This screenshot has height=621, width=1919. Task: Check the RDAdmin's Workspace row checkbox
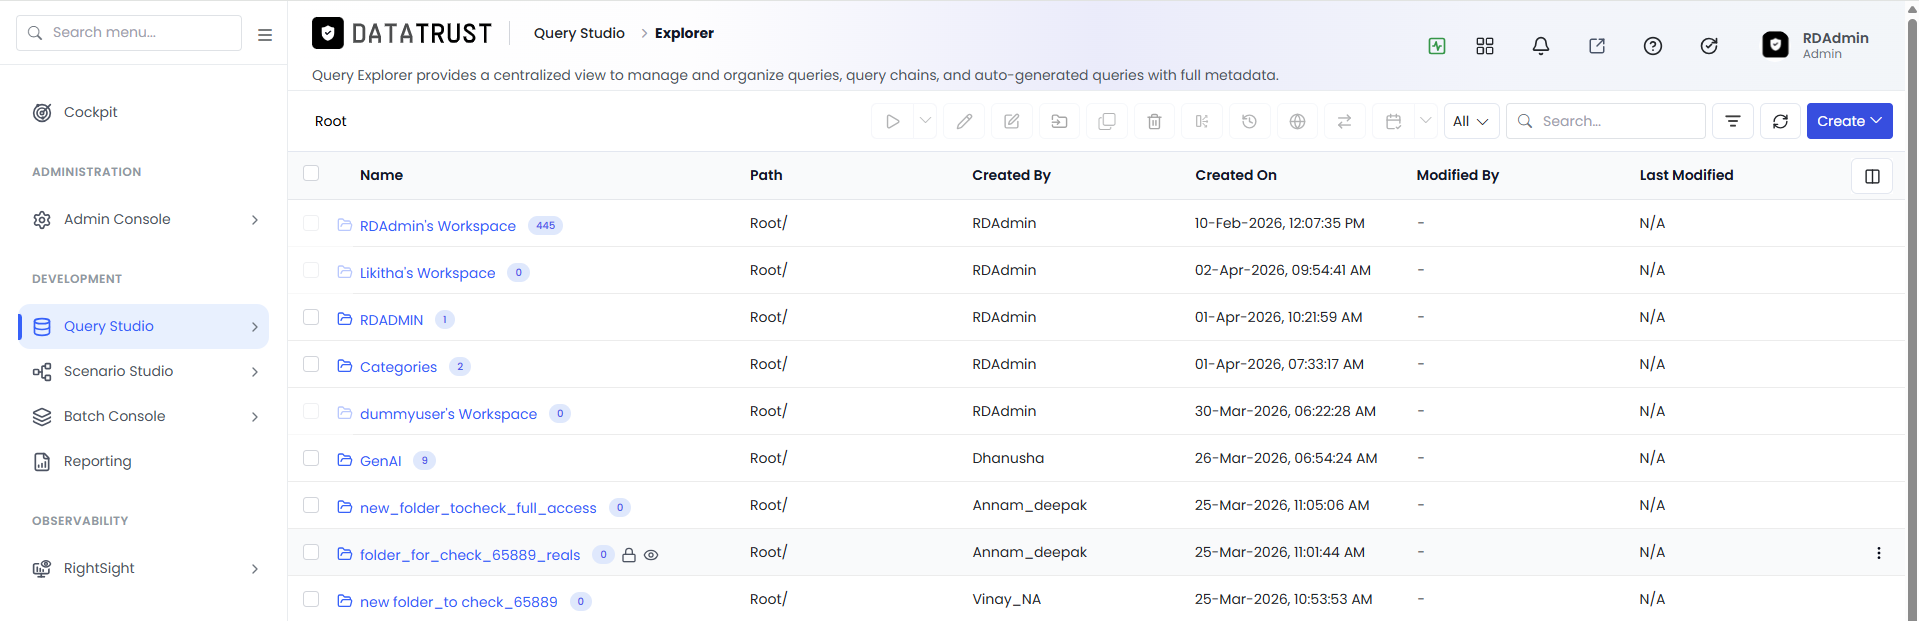(x=311, y=223)
